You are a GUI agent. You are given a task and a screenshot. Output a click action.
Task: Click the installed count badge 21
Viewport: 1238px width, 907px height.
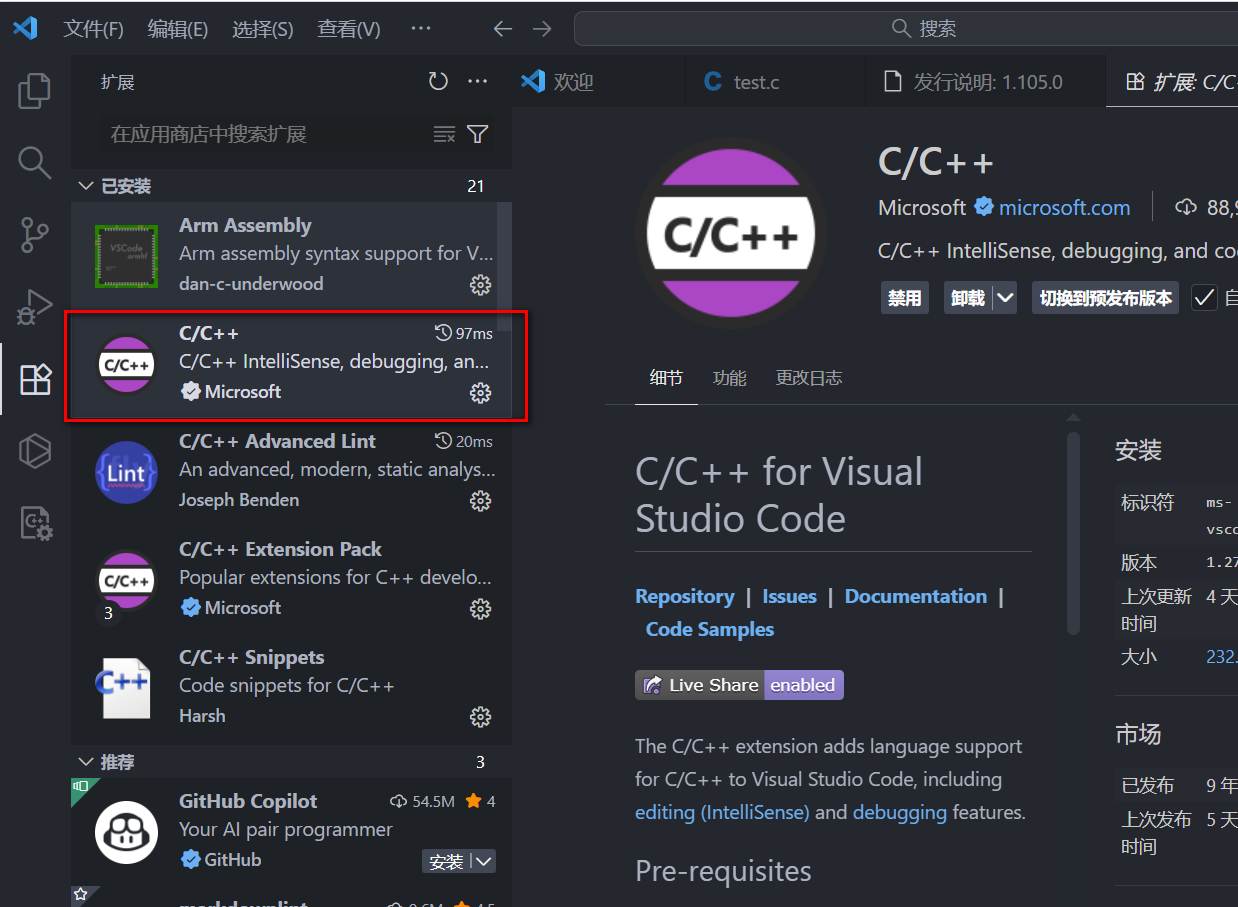(x=476, y=186)
